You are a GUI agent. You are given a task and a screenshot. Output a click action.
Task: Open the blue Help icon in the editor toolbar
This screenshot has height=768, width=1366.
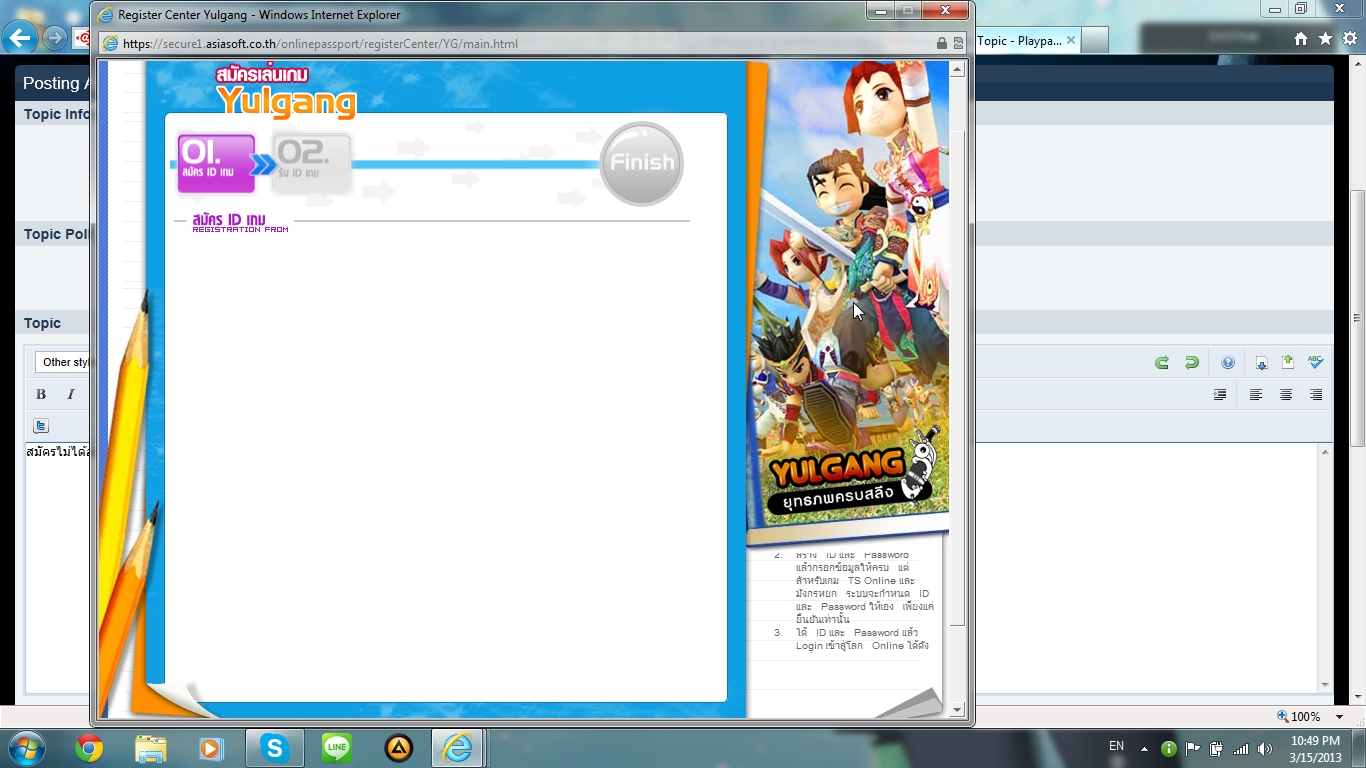[1228, 363]
